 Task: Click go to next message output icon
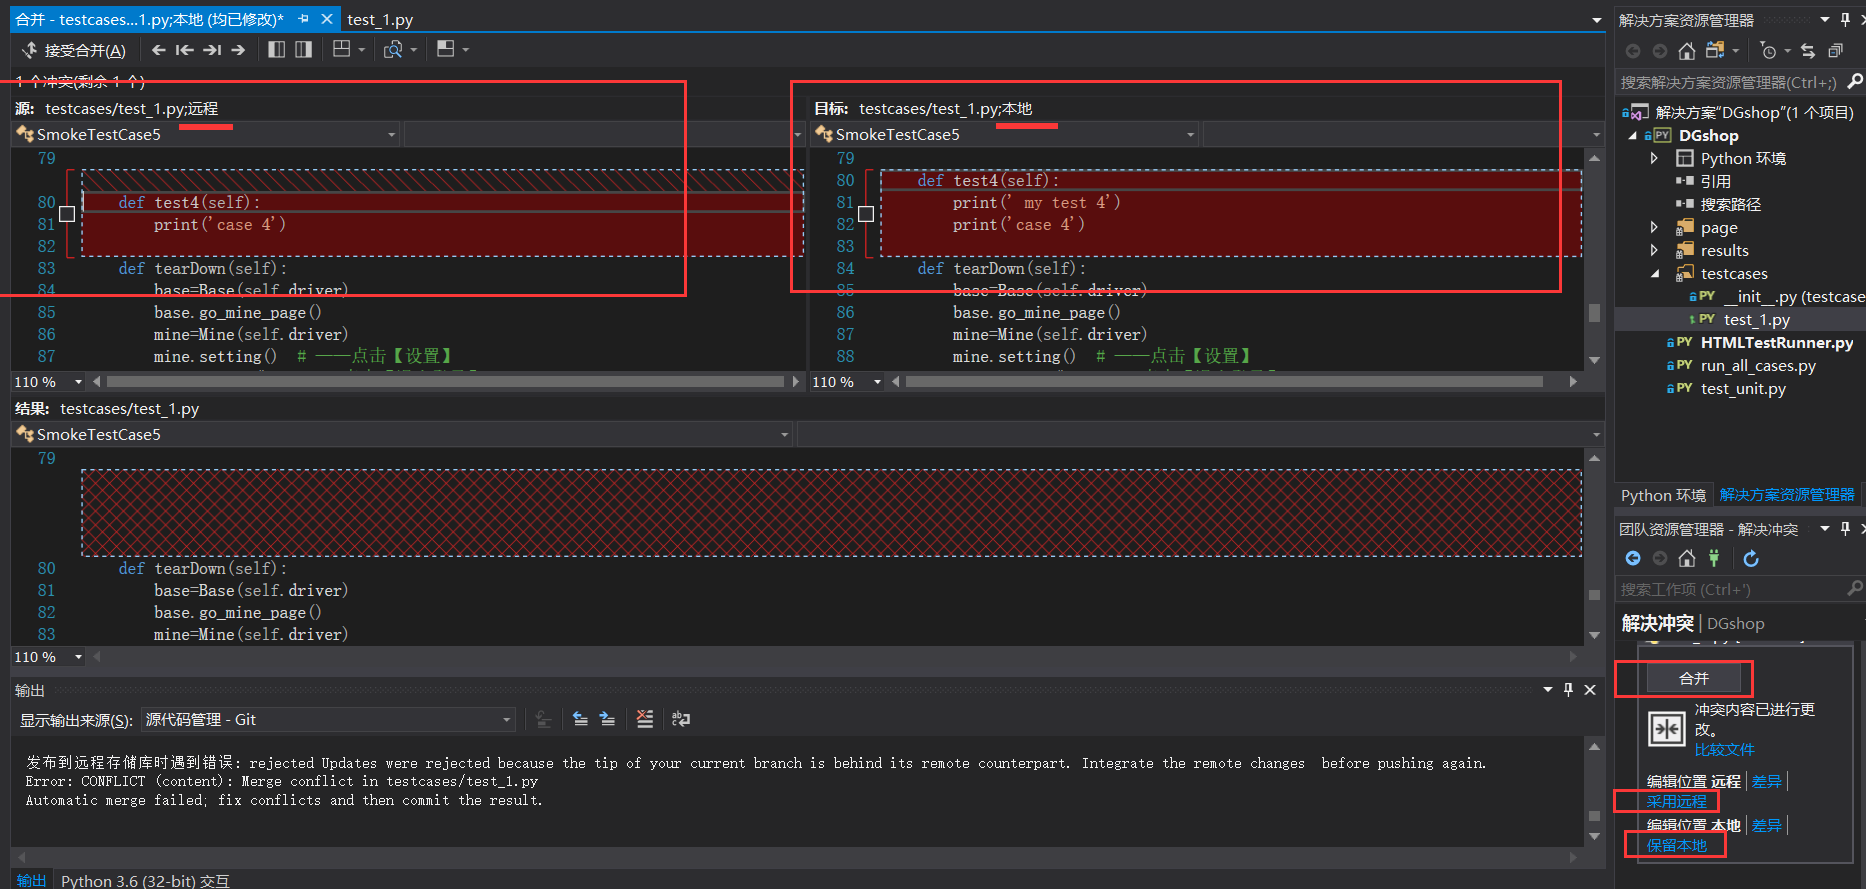(x=607, y=719)
